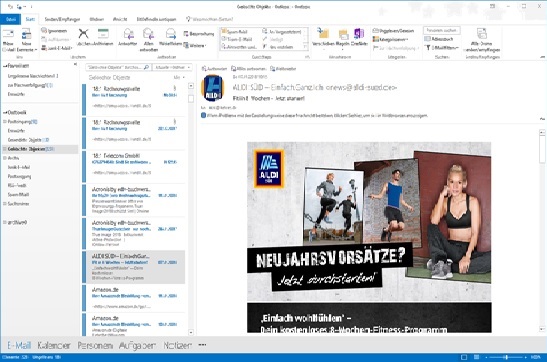This screenshot has height=362, width=547.
Task: Collapse the folder pane with the arrow
Action: (x=75, y=65)
